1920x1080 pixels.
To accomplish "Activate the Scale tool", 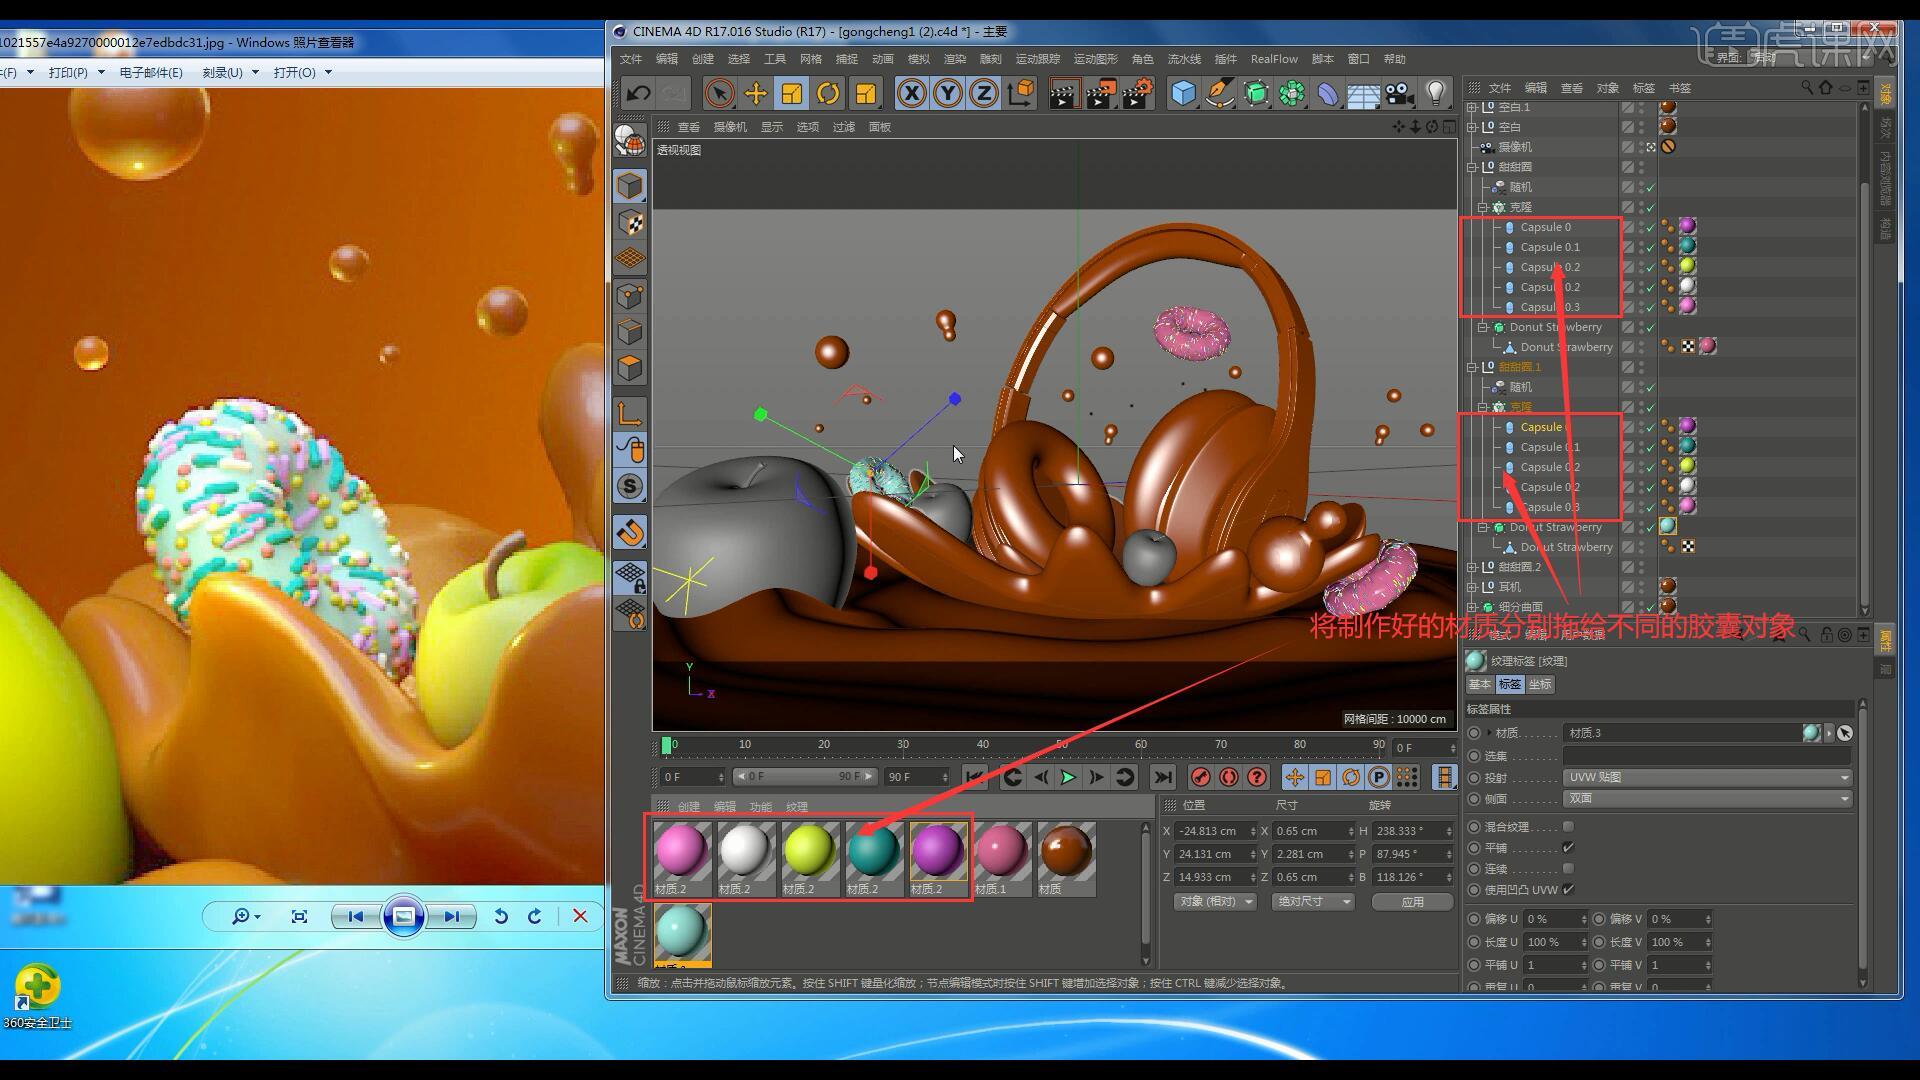I will [x=792, y=94].
